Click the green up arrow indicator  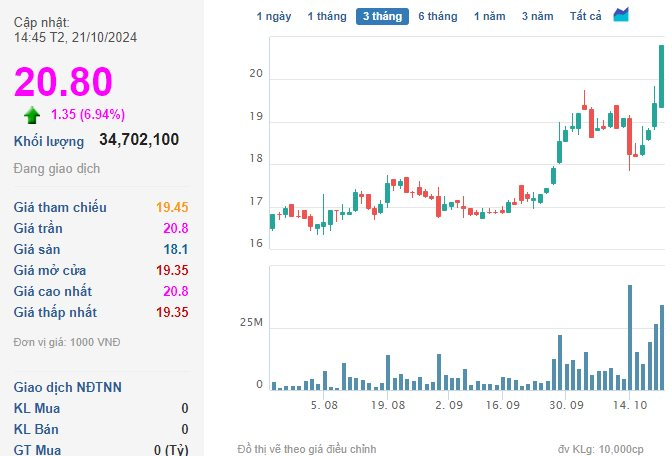(32, 115)
